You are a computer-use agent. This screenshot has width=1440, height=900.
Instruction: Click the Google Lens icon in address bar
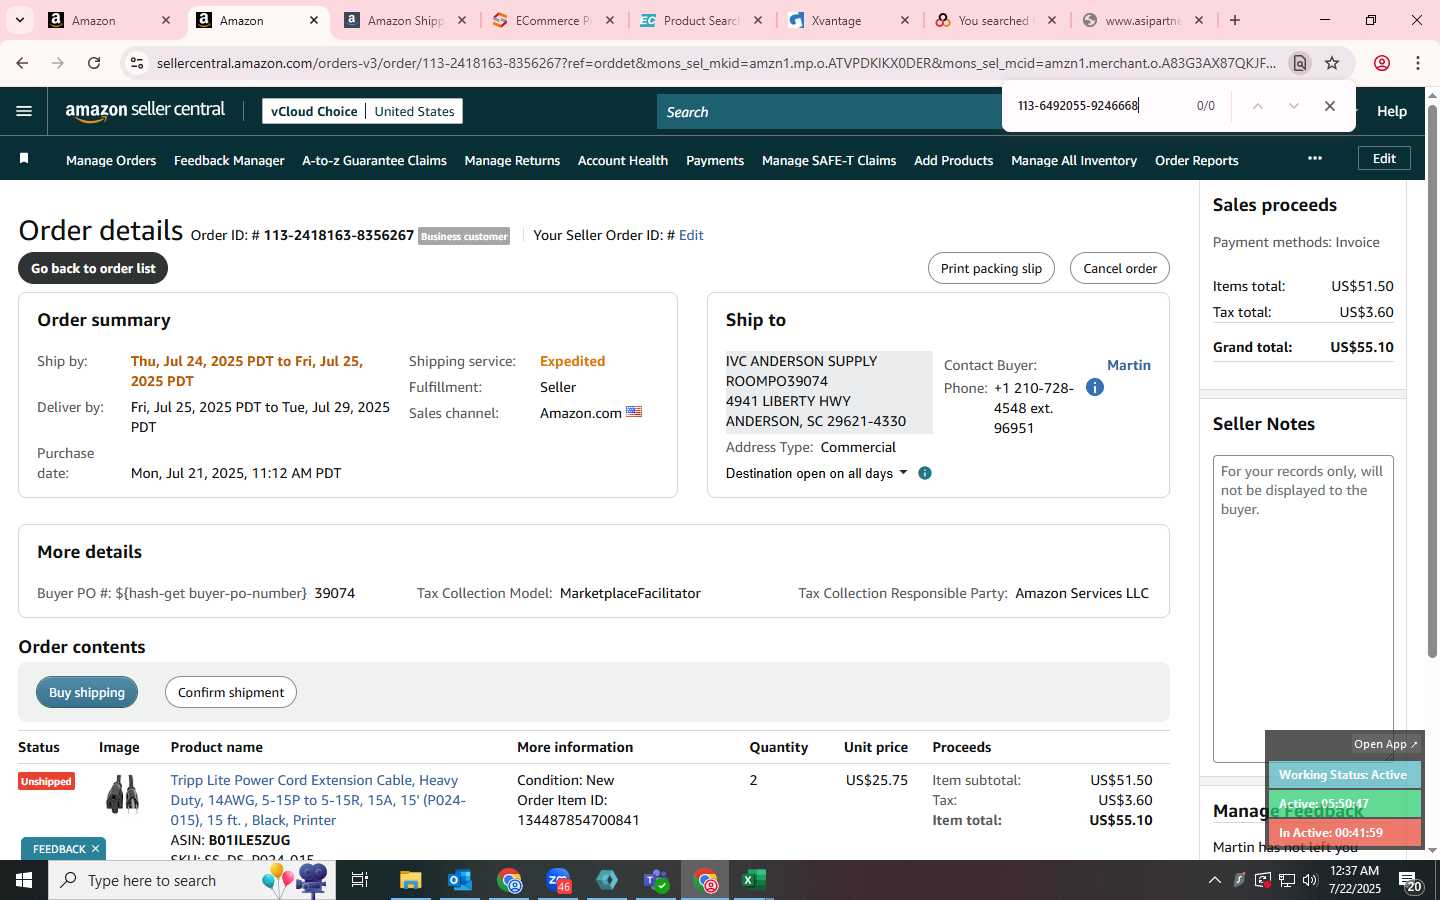(1299, 63)
